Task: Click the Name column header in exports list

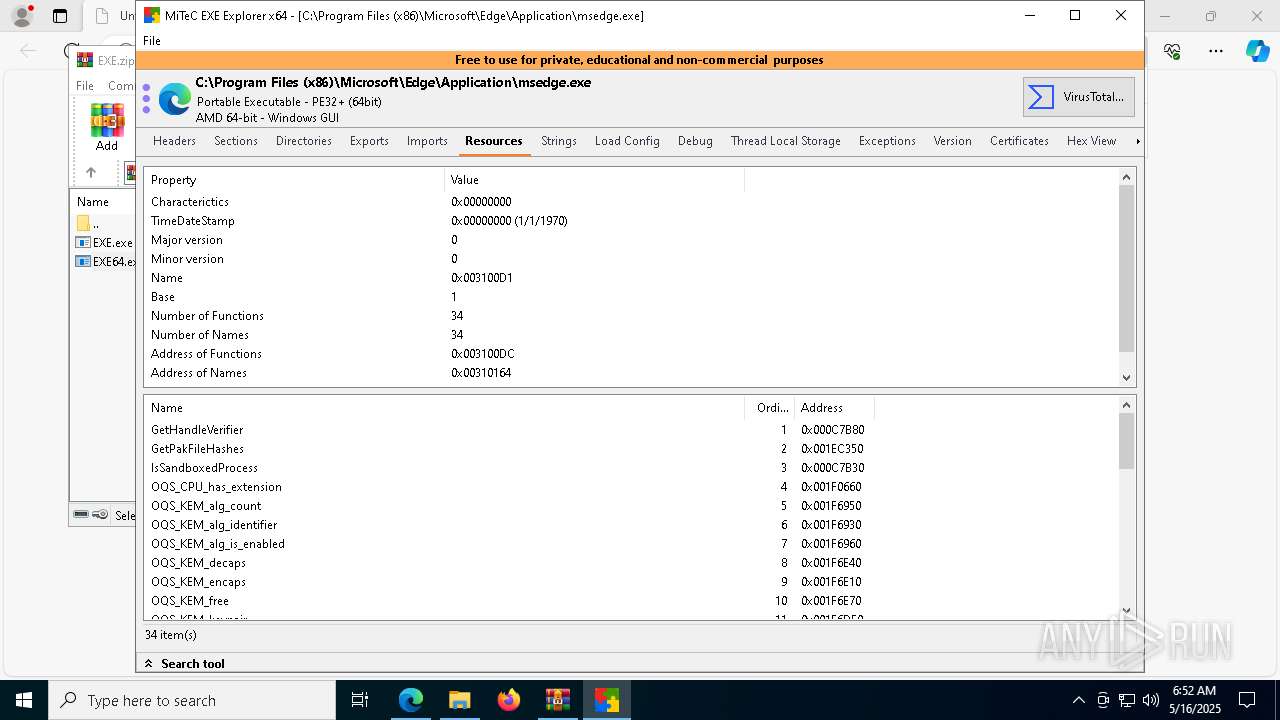Action: pos(444,408)
